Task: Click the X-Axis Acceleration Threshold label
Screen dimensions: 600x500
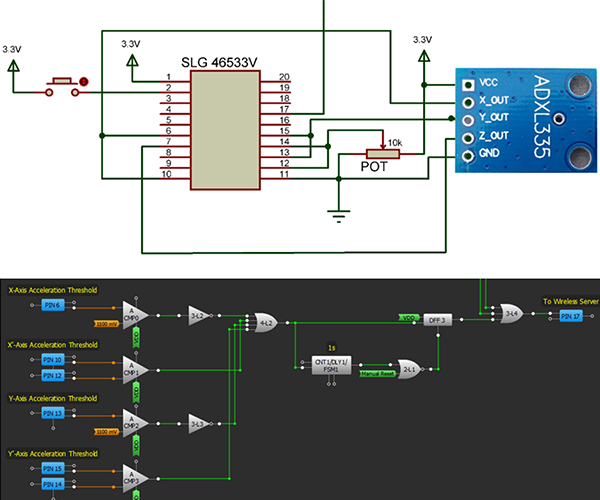Action: [x=52, y=290]
